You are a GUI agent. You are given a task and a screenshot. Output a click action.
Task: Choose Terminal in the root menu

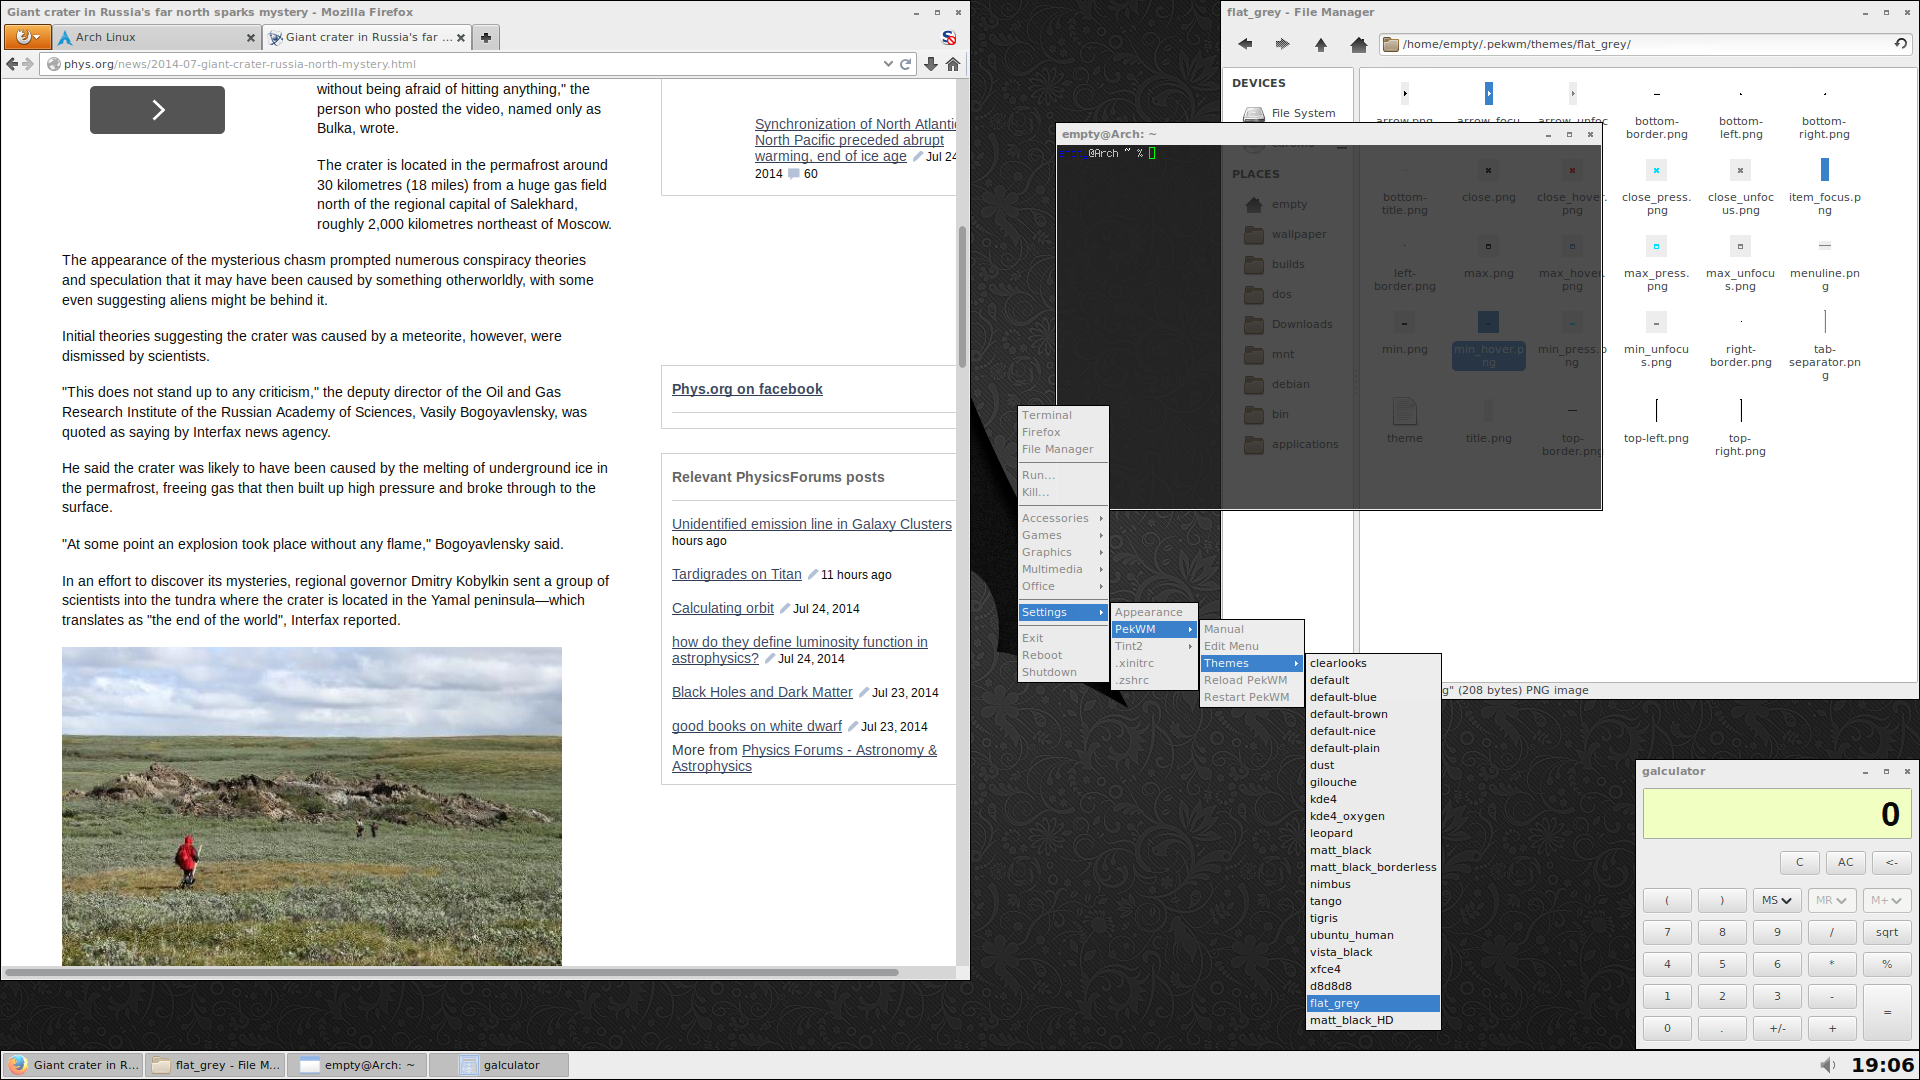1063,415
